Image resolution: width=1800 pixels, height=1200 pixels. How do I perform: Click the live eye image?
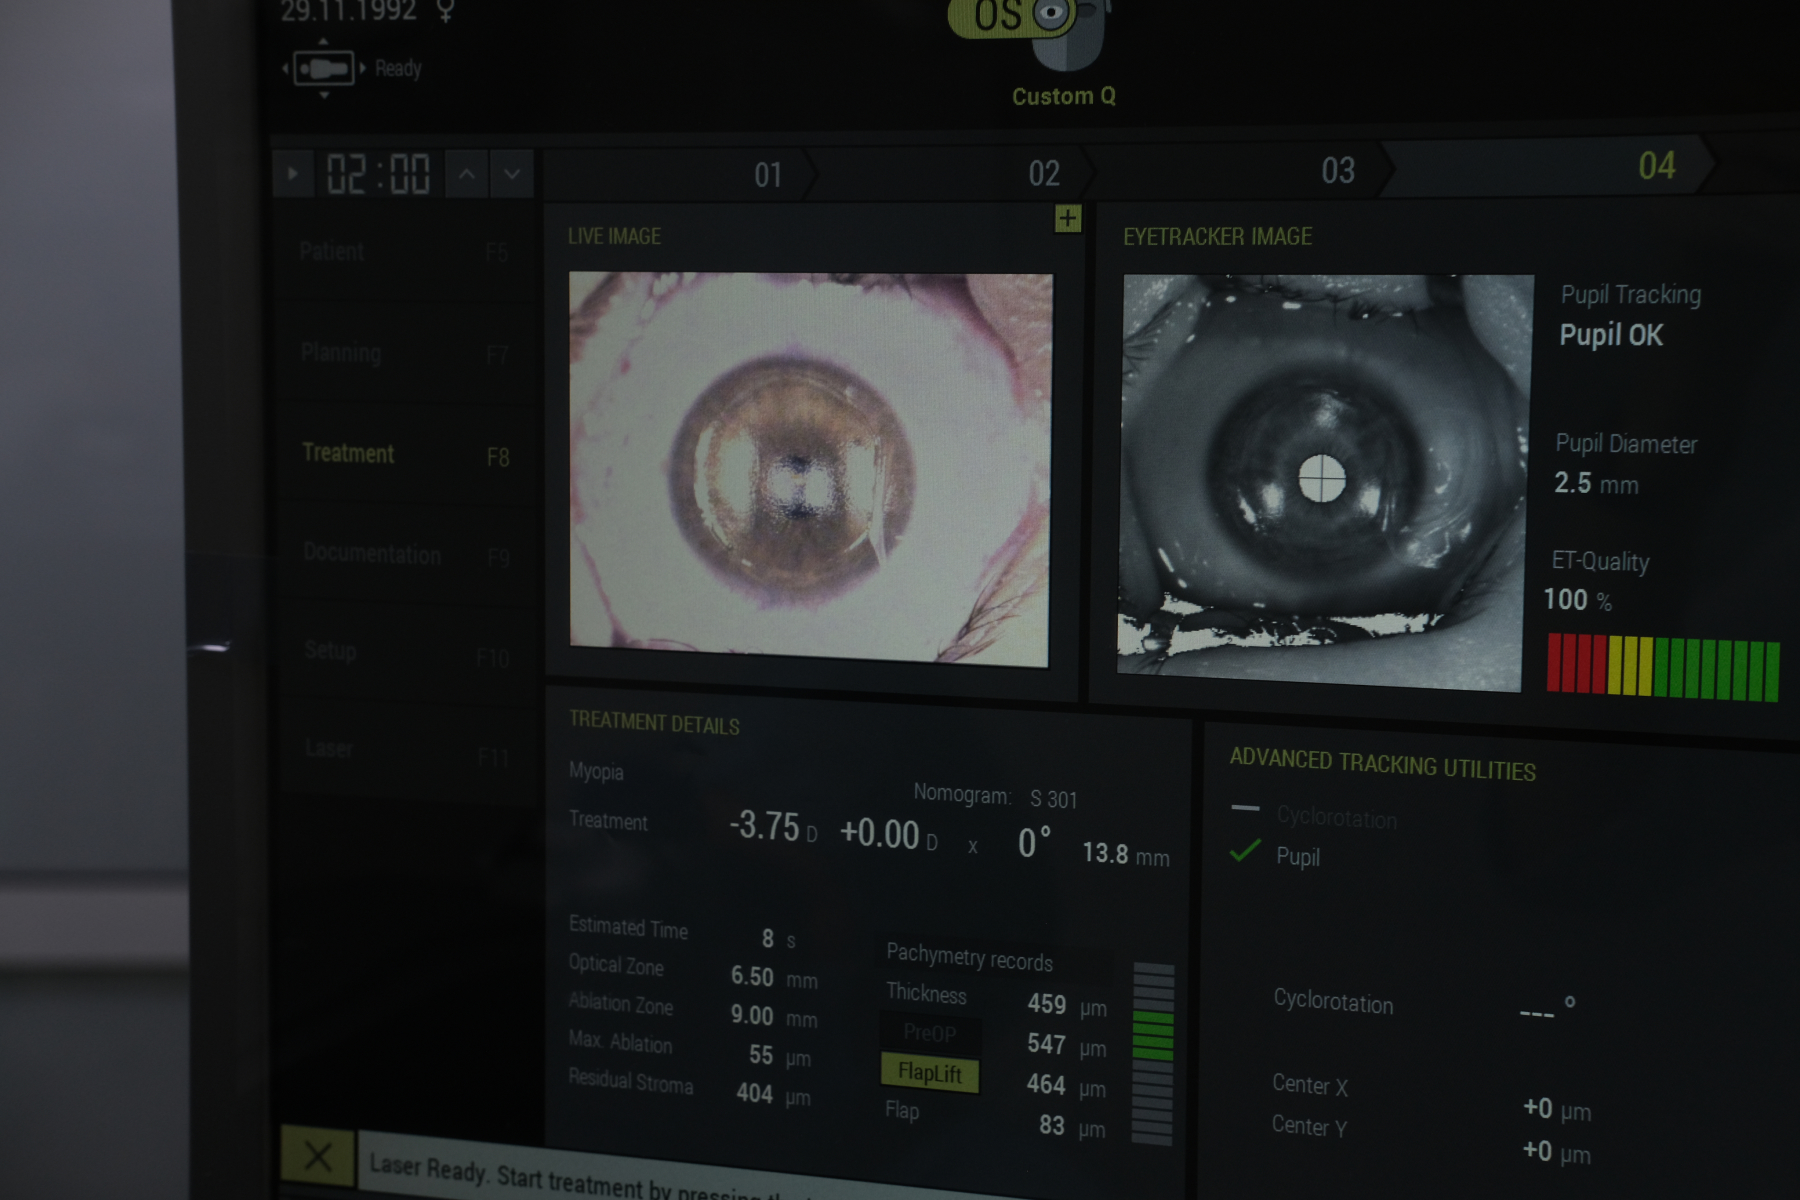tap(810, 468)
